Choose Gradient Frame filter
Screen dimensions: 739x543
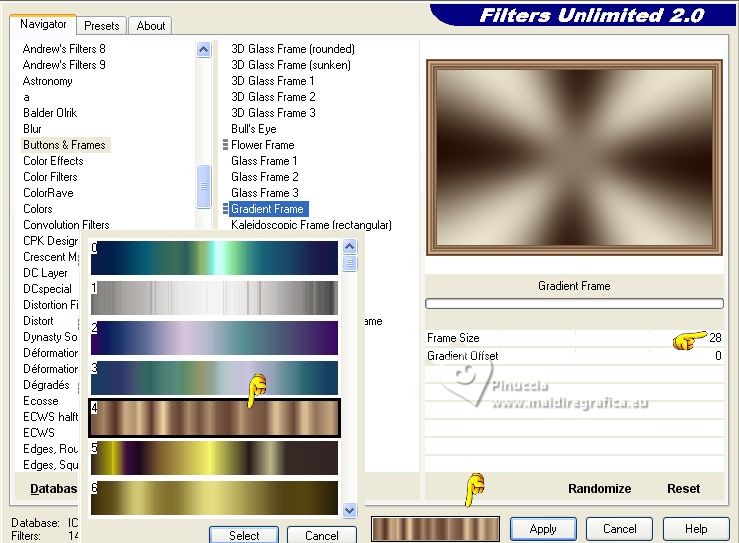[267, 209]
